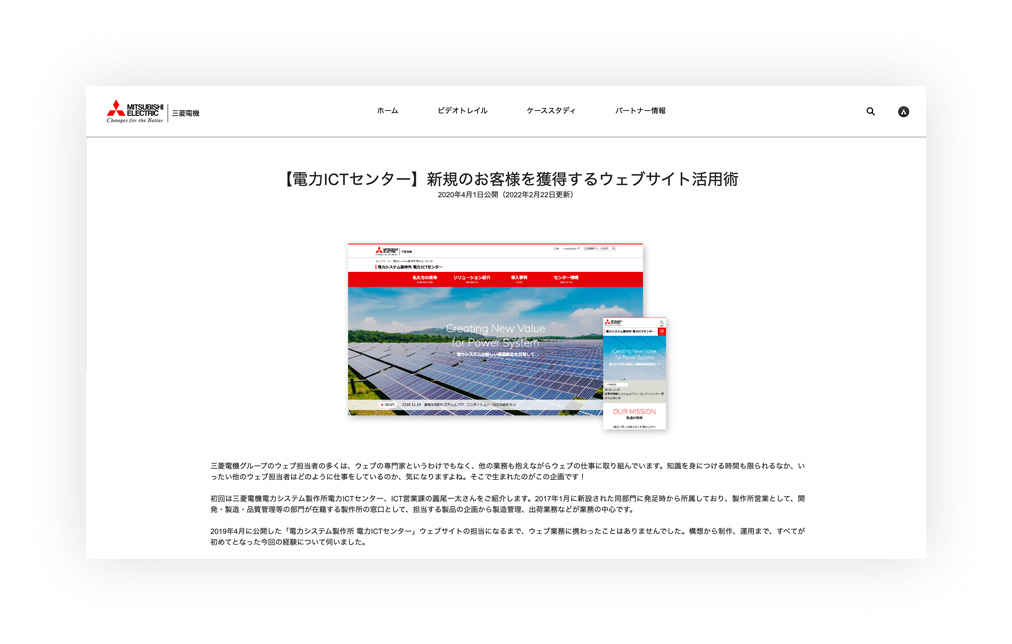Click the paragraph starting 三菱電機グループのウェブ担当者
This screenshot has width=1012, height=644.
tap(507, 471)
